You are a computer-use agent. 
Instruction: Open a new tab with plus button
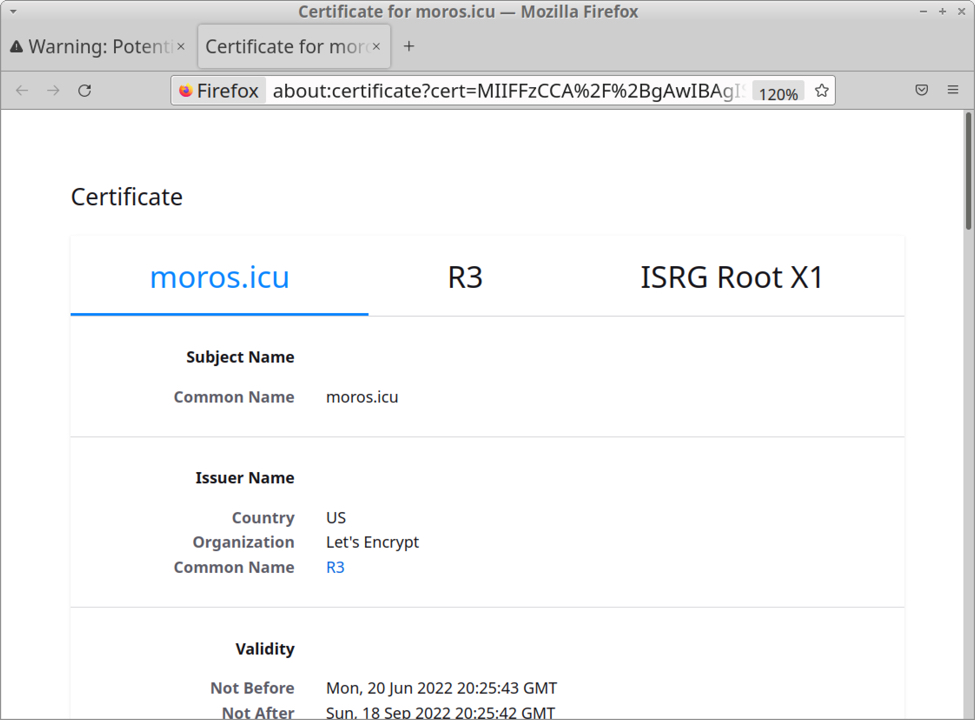[x=409, y=46]
